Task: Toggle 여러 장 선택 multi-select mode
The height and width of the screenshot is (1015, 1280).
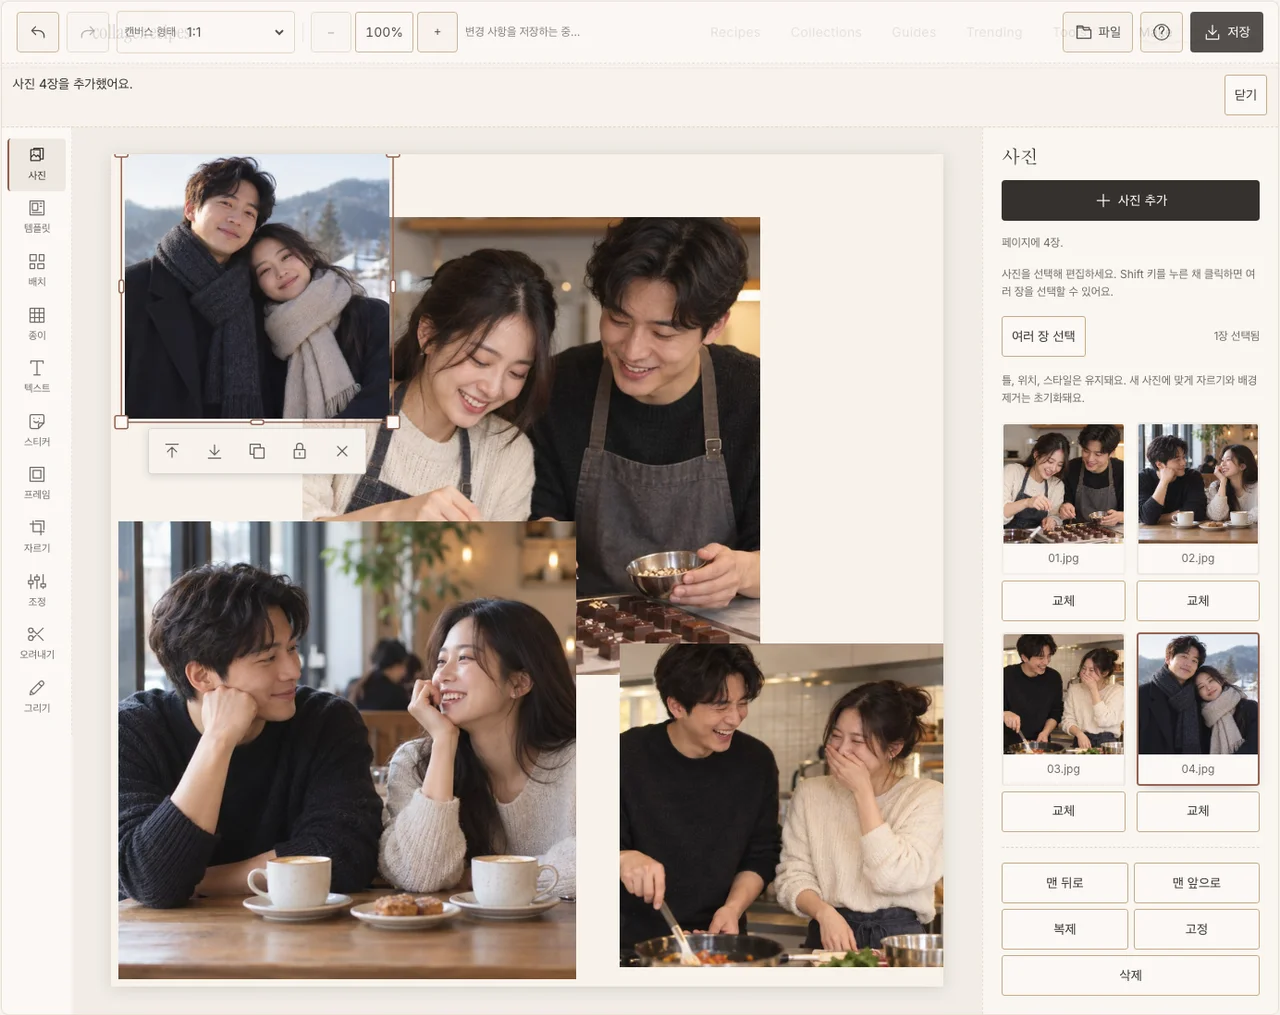Action: (1043, 336)
